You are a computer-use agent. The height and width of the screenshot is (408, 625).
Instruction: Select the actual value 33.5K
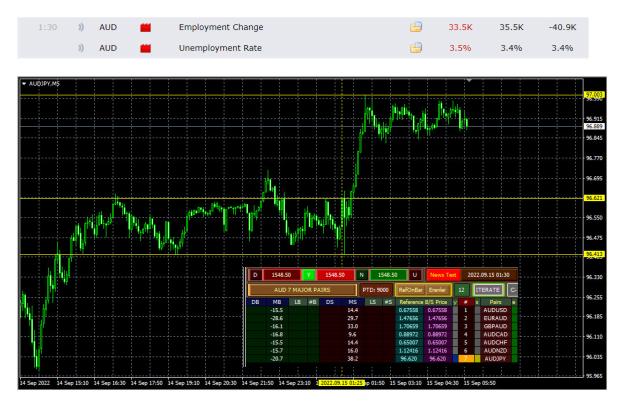460,27
